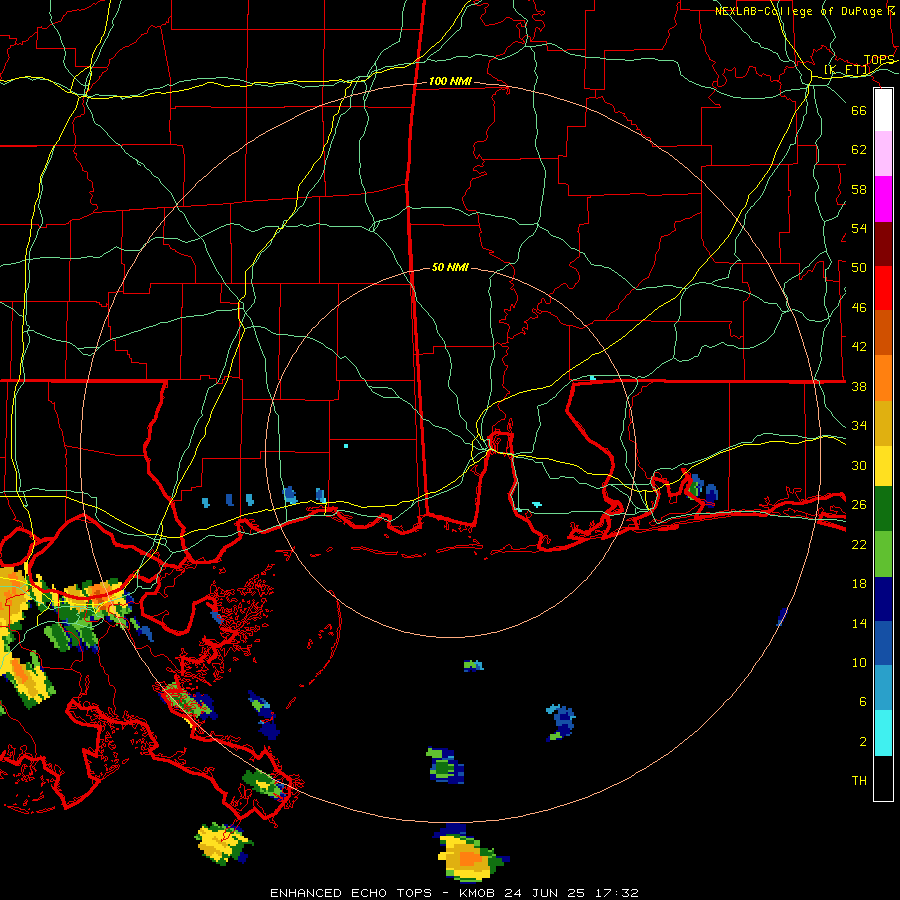
Task: Click the legend value 50
Action: (x=859, y=268)
